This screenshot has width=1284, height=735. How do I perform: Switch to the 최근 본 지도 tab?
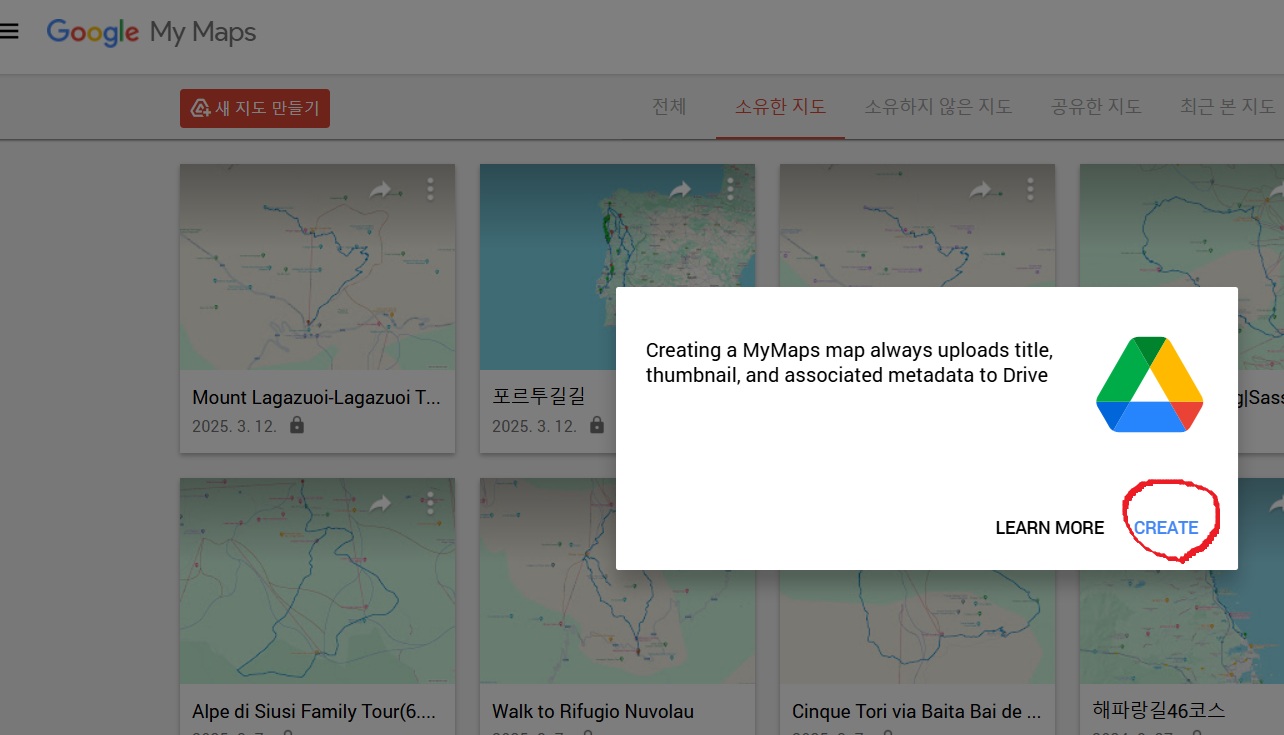[x=1227, y=106]
